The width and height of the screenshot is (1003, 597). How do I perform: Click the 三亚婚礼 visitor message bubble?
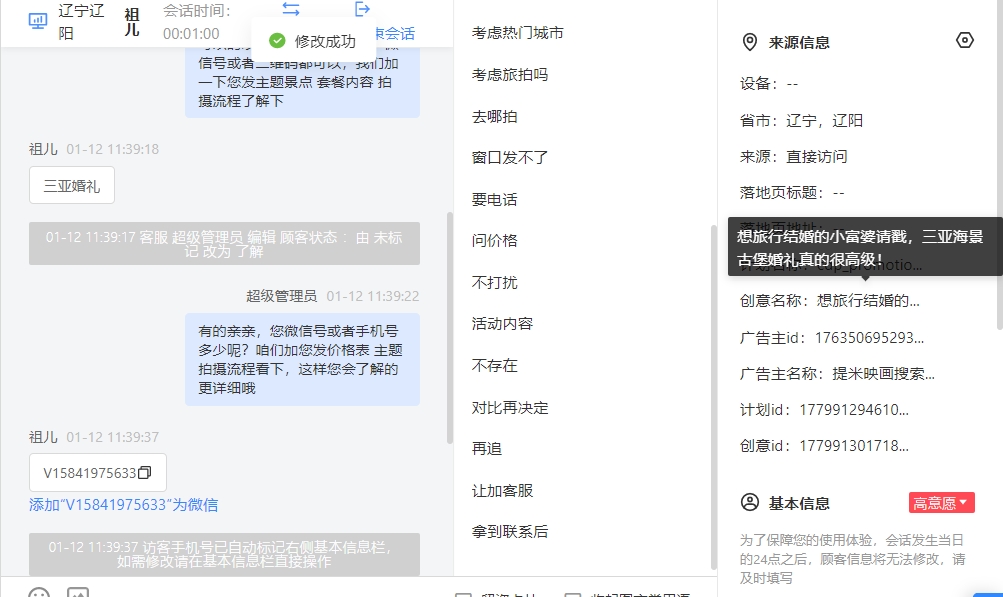click(x=72, y=186)
